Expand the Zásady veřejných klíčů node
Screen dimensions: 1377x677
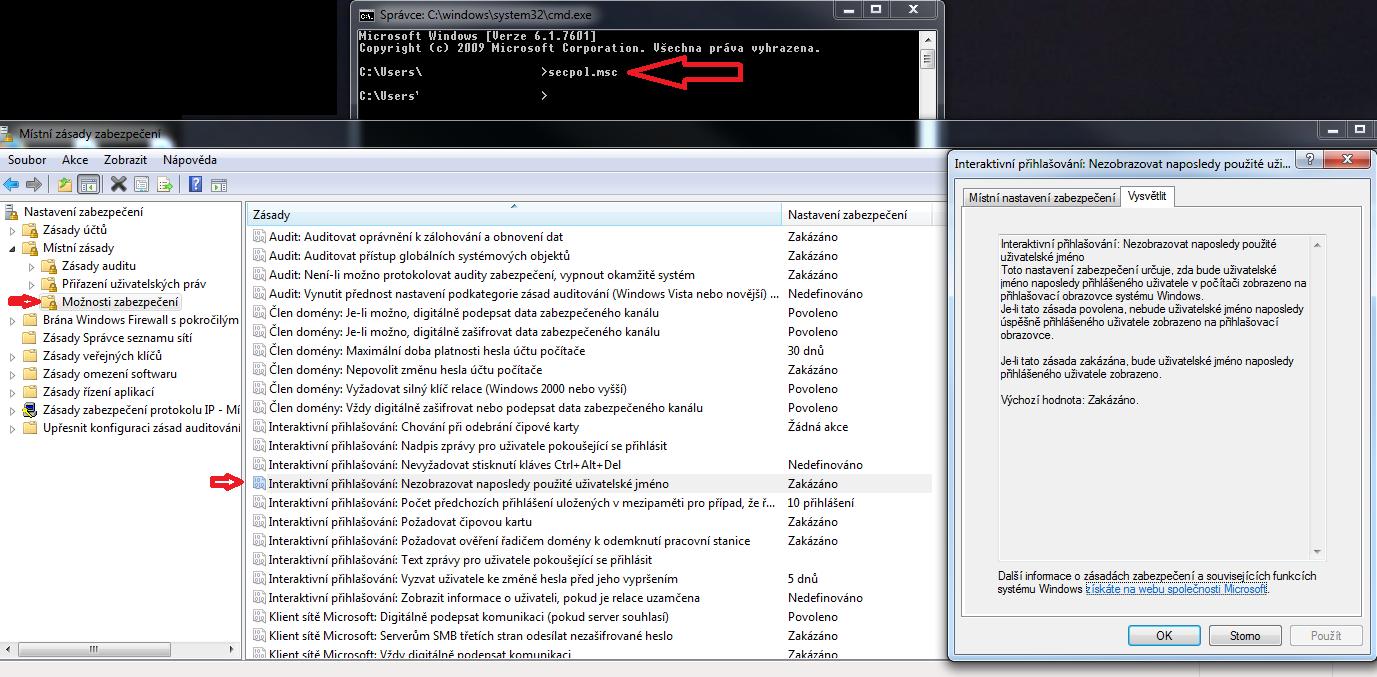pos(12,356)
